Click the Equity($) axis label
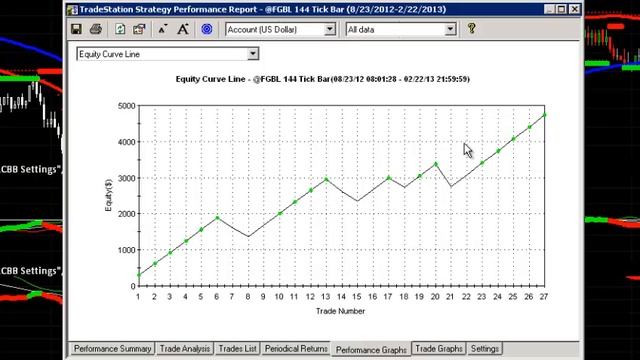 pyautogui.click(x=108, y=195)
